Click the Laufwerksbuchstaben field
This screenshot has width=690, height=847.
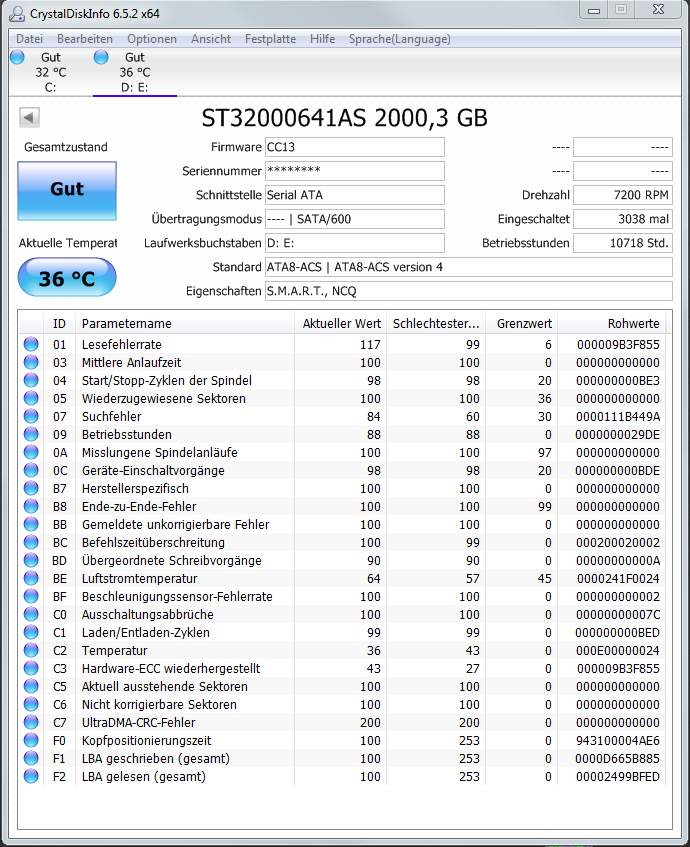354,243
